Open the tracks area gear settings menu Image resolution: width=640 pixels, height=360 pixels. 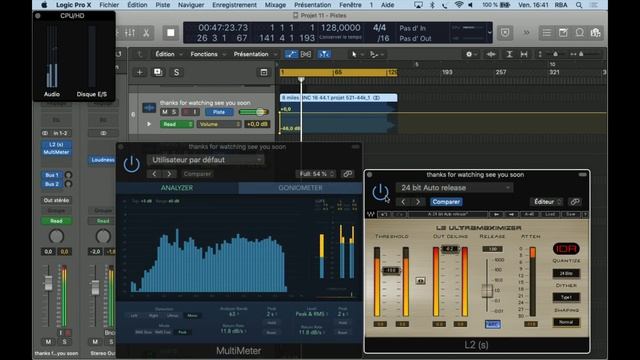click(x=471, y=54)
